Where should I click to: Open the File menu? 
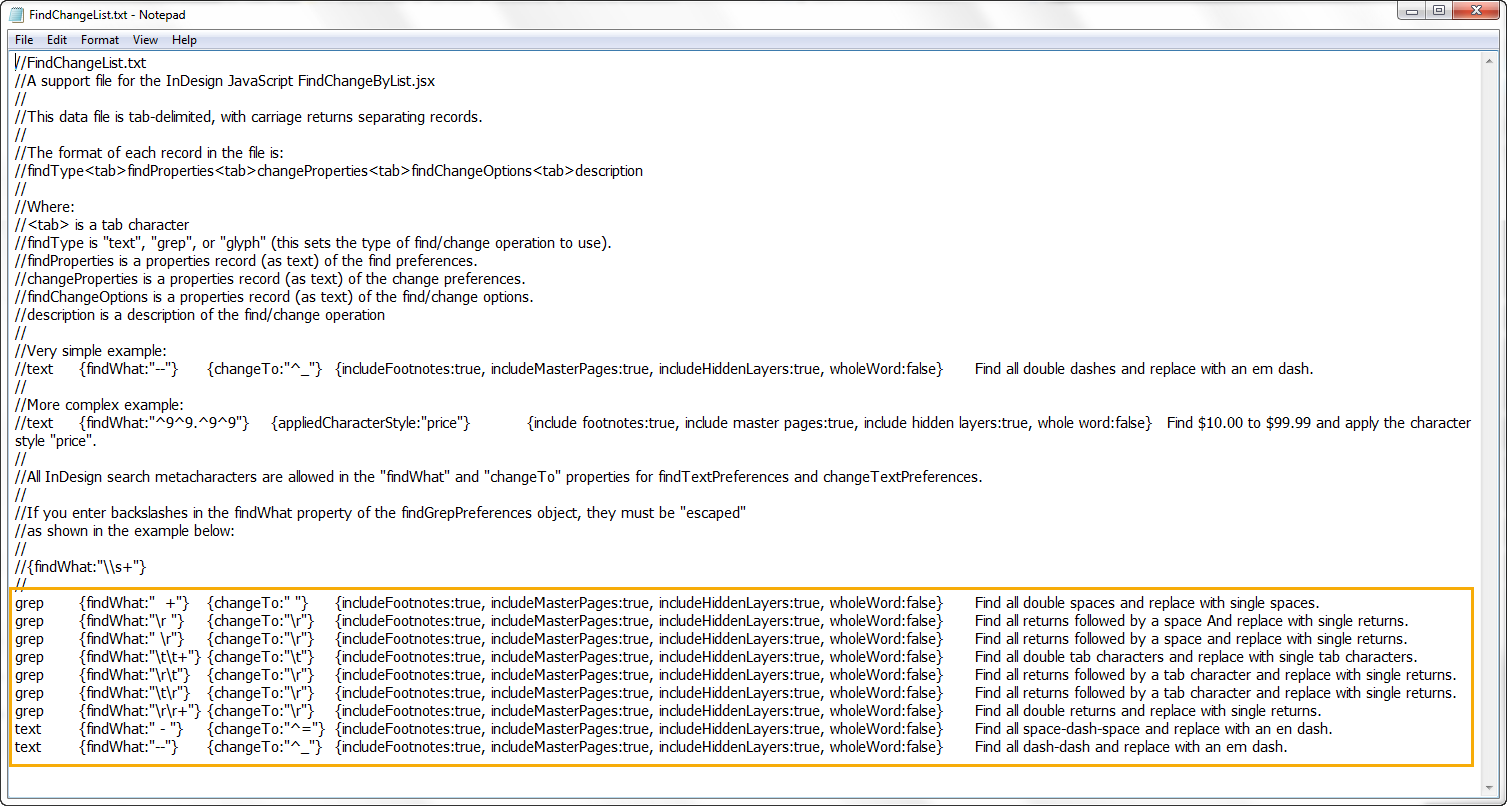click(24, 40)
